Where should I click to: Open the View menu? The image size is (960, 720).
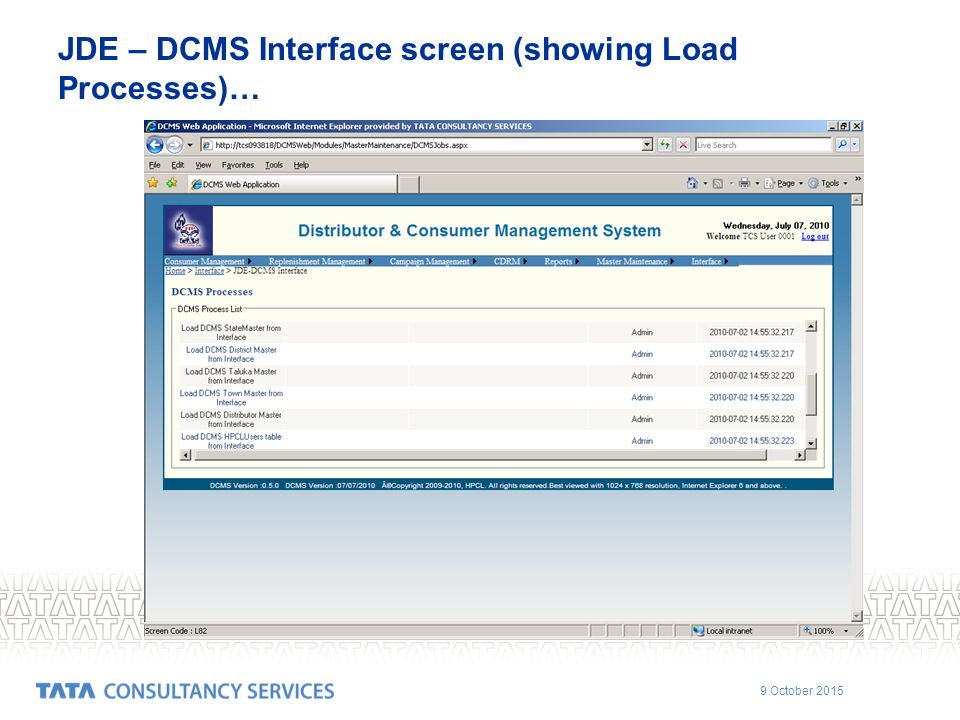[x=203, y=165]
